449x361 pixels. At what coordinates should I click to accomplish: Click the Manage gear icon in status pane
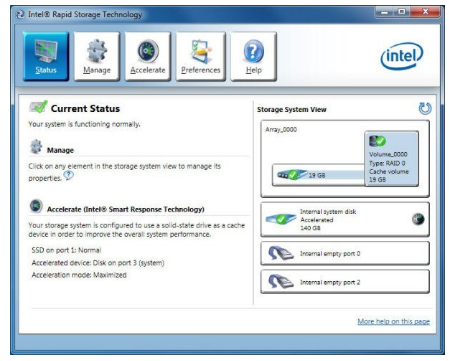(36, 147)
